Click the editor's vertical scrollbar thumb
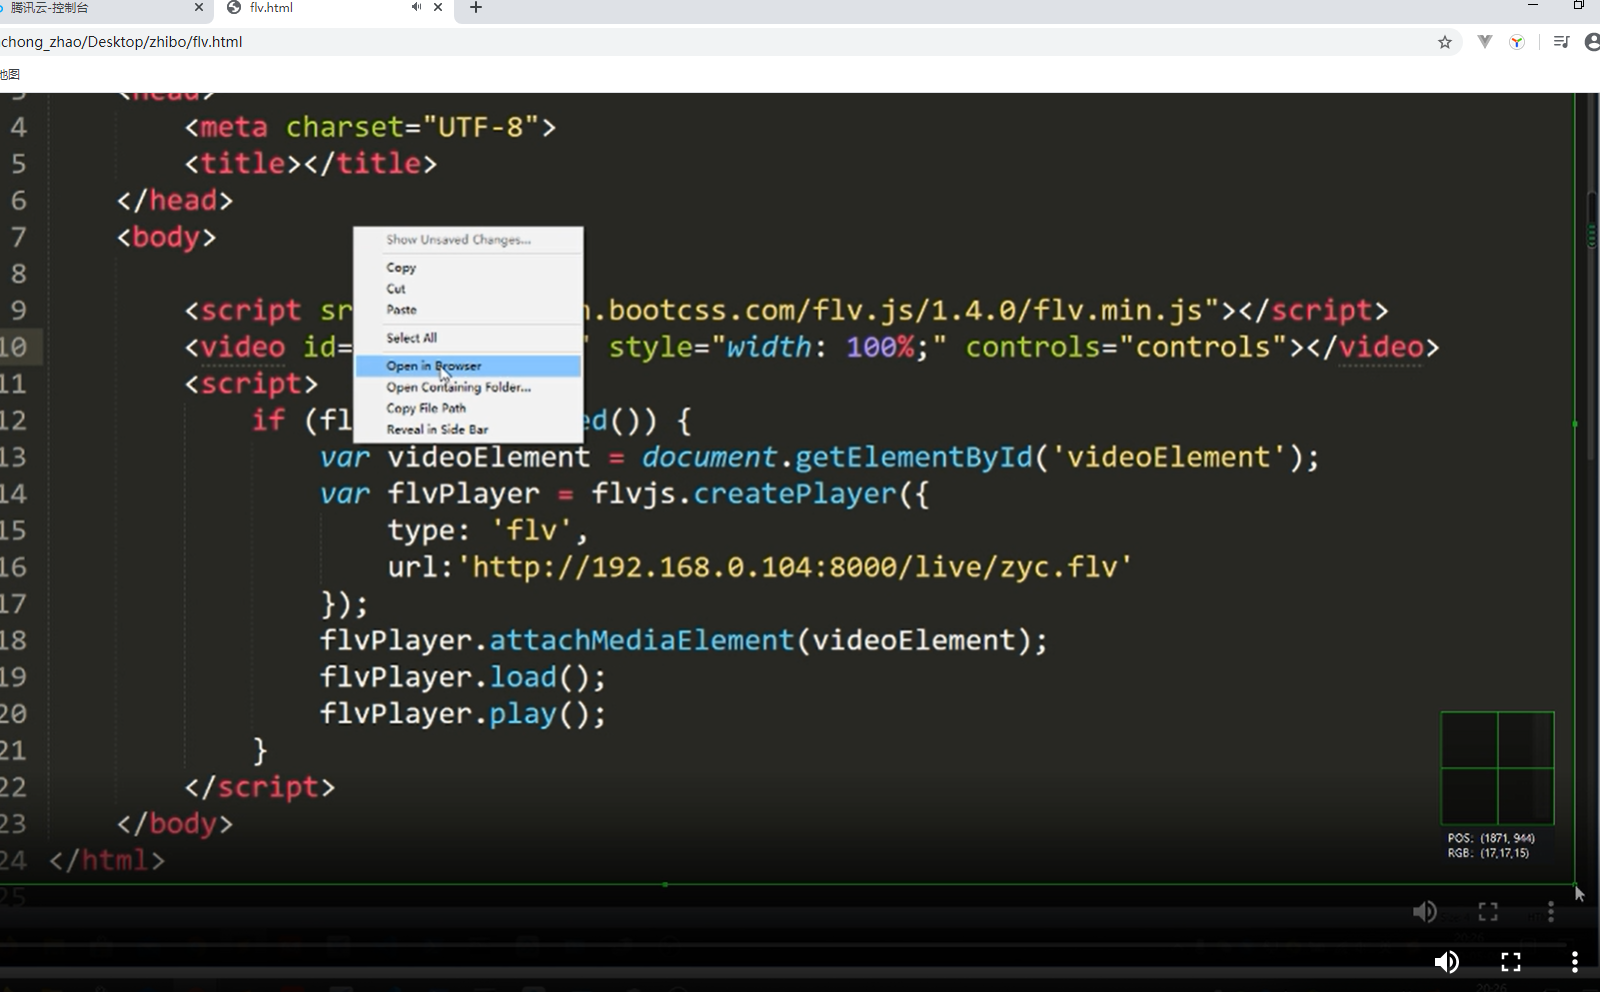Viewport: 1600px width, 992px height. [1592, 325]
